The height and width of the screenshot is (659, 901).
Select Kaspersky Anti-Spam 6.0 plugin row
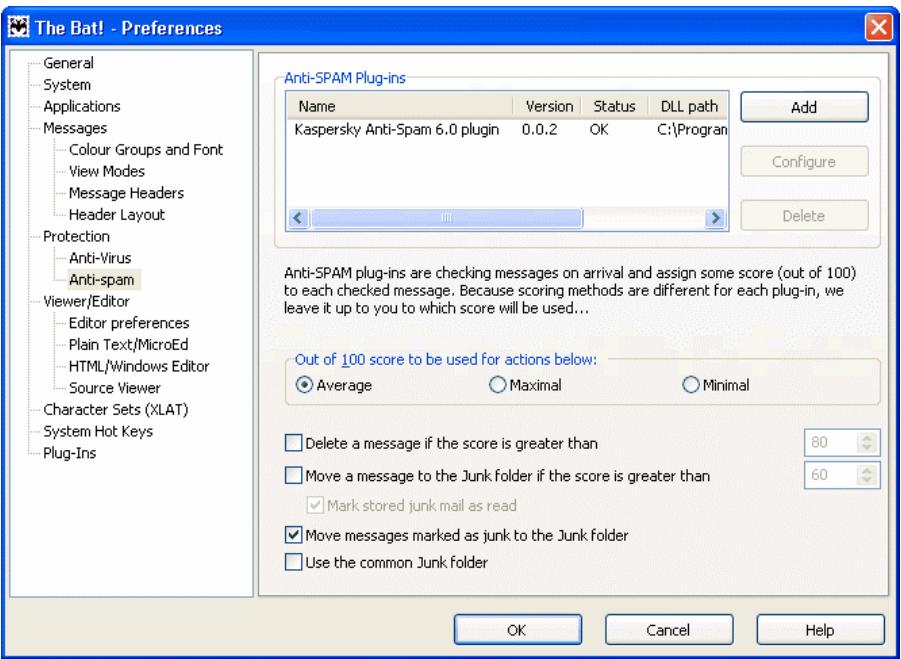point(508,130)
